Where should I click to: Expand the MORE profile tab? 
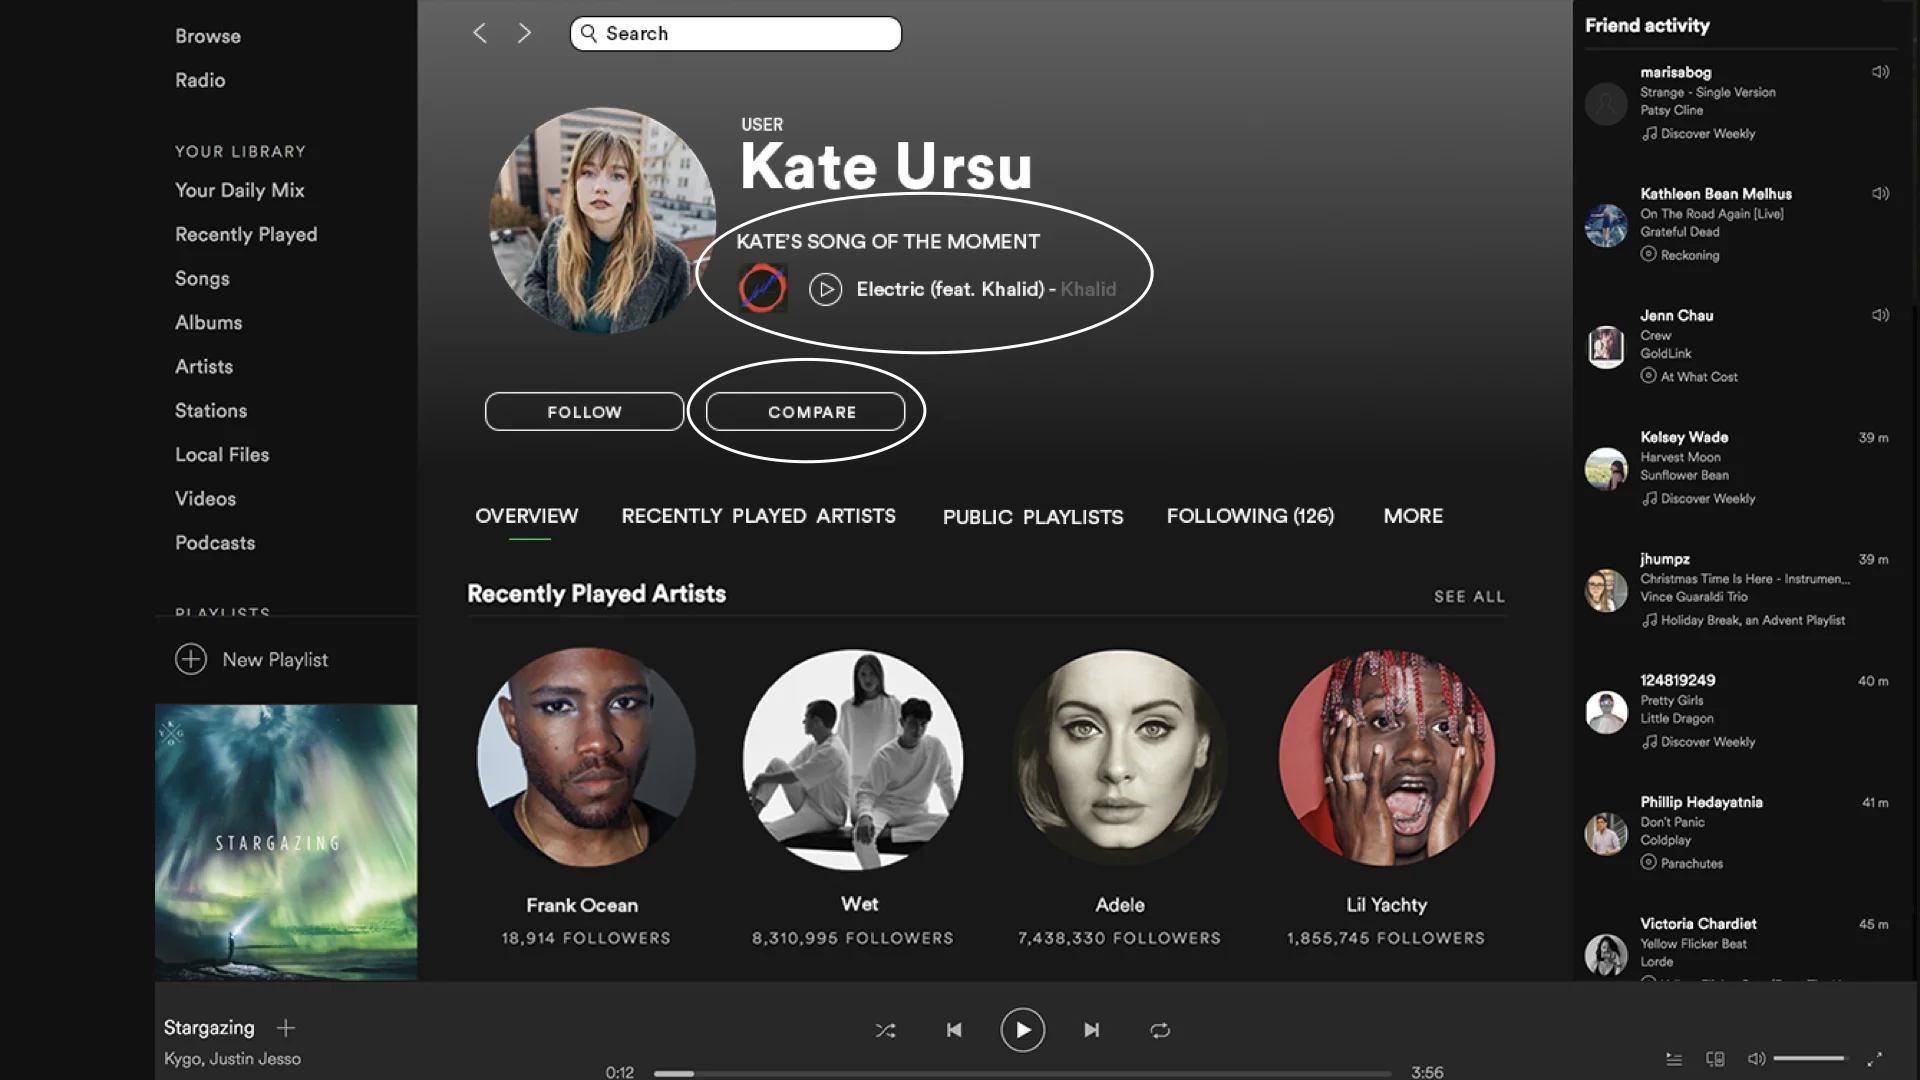(1413, 516)
